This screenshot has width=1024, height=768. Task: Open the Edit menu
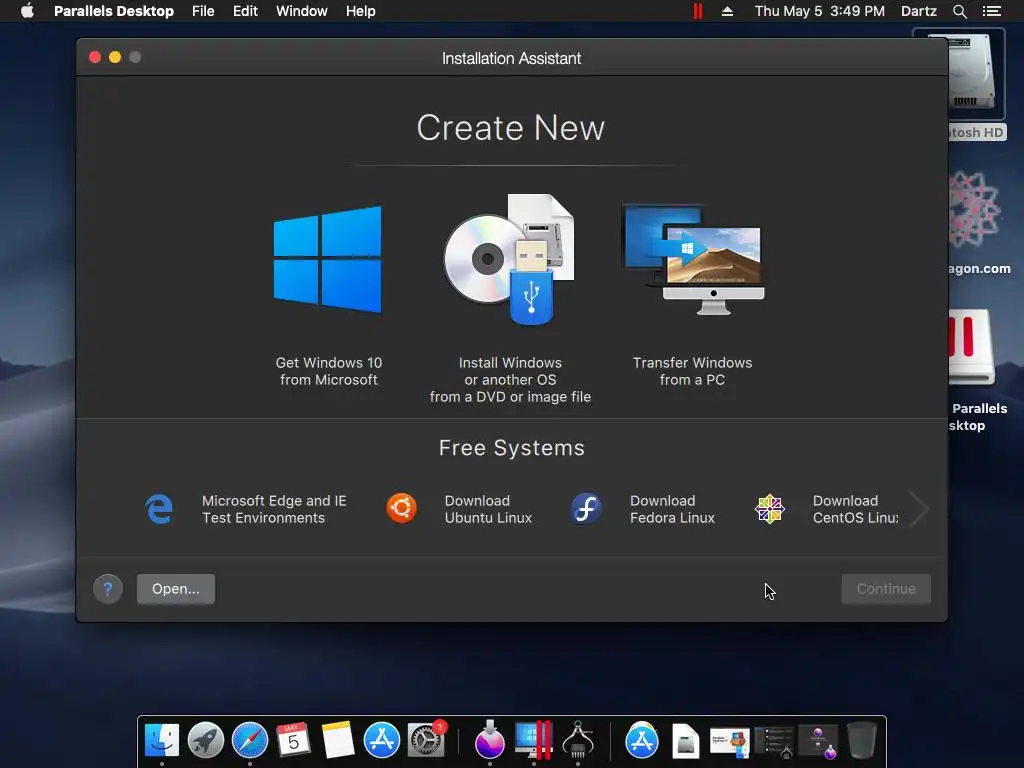[246, 11]
